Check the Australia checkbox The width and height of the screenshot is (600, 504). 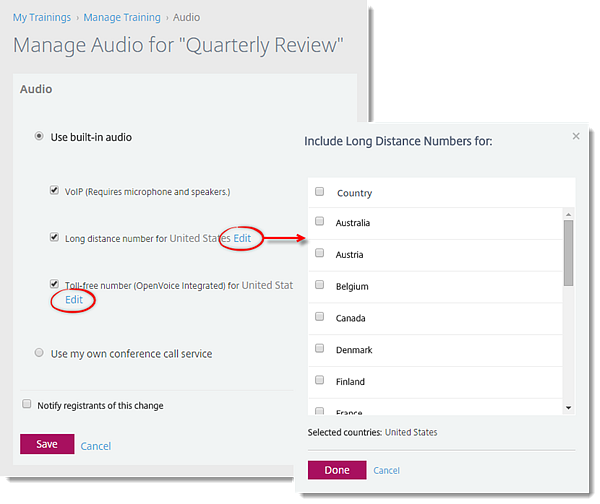coord(320,222)
